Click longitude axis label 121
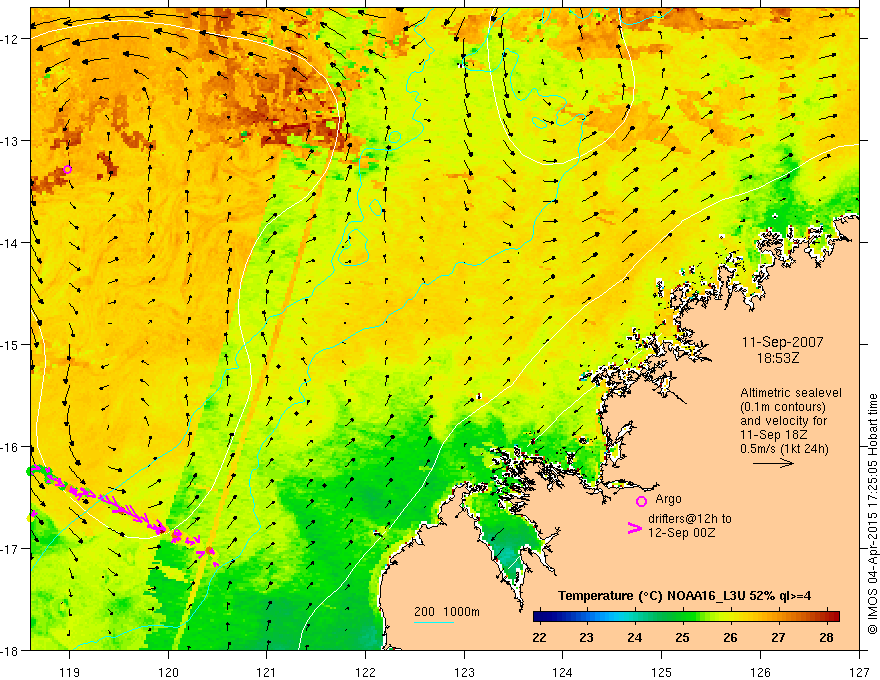 267,672
